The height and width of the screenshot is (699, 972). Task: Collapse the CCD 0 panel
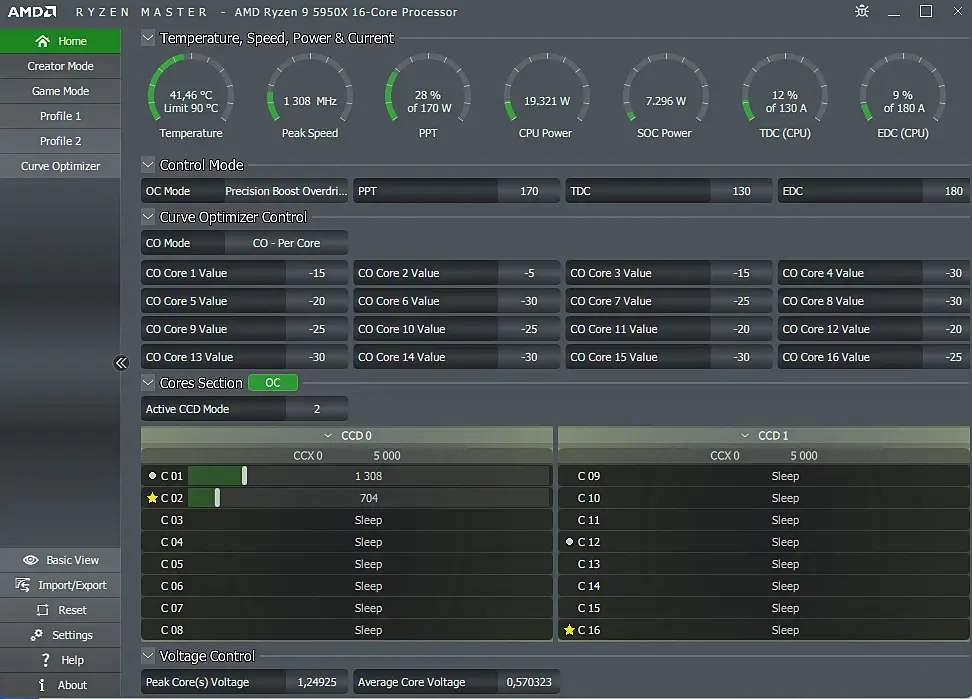(328, 436)
